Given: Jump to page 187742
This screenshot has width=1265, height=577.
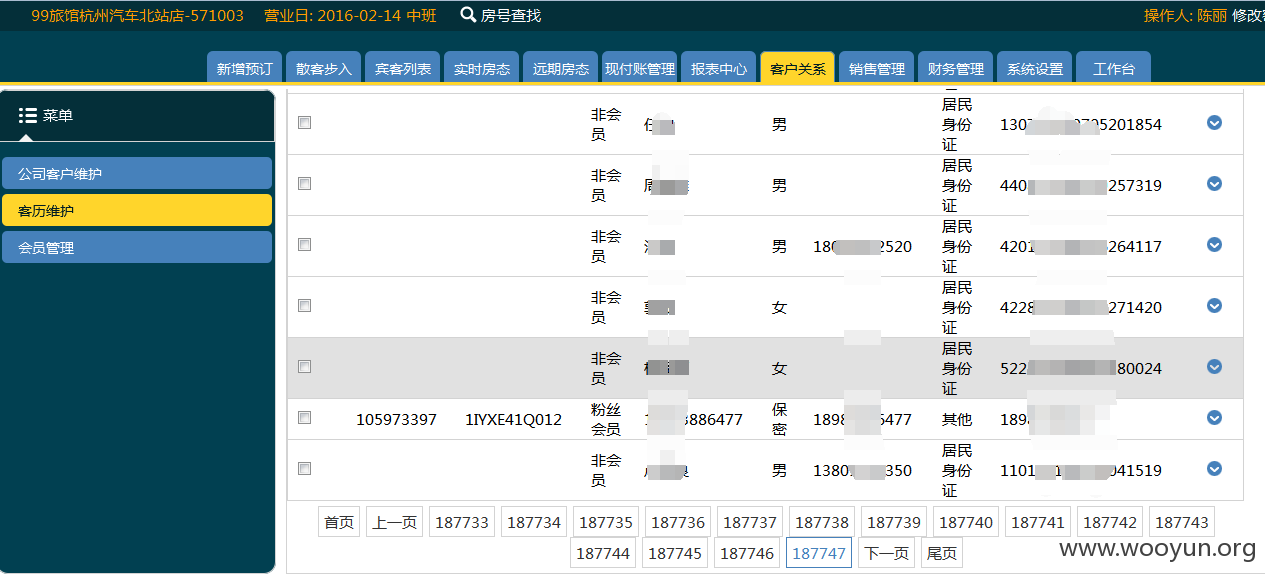Looking at the screenshot, I should (x=1110, y=522).
